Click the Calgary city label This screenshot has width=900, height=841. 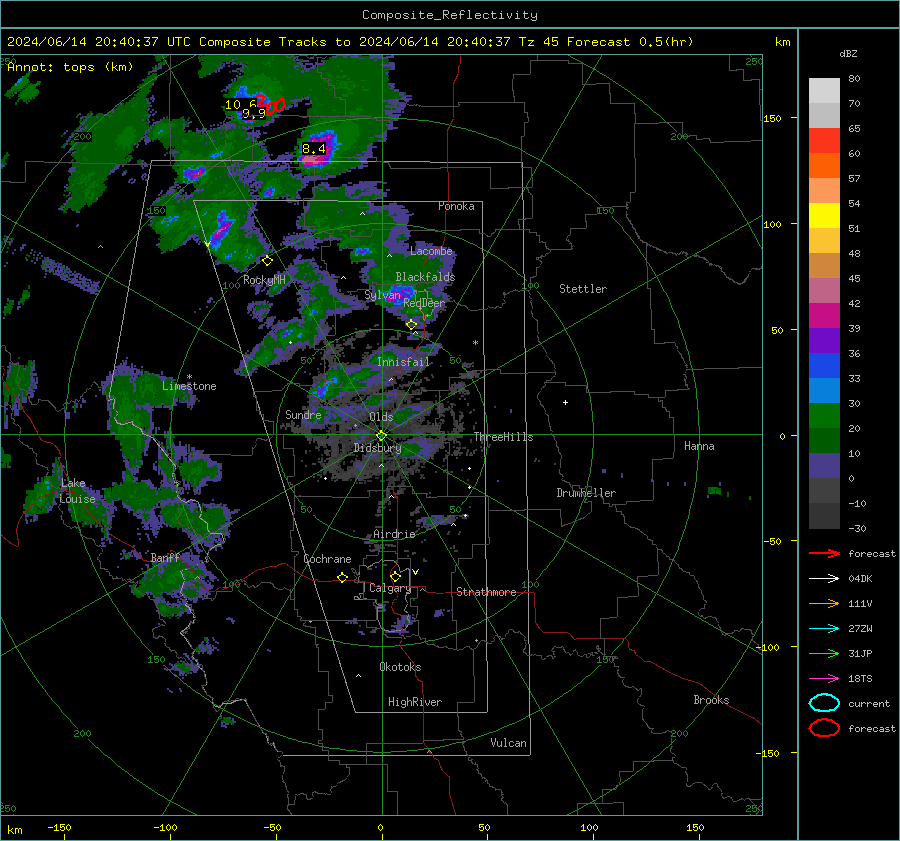(x=390, y=588)
